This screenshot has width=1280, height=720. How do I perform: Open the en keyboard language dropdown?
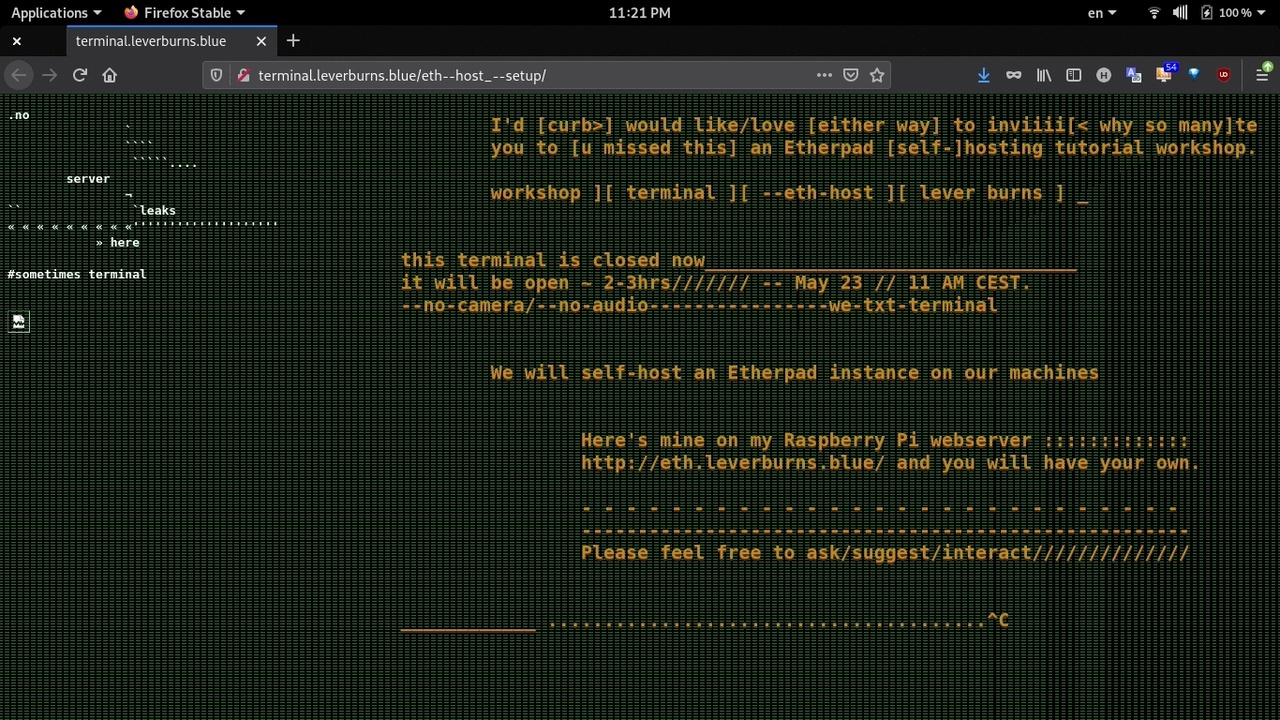coord(1102,13)
